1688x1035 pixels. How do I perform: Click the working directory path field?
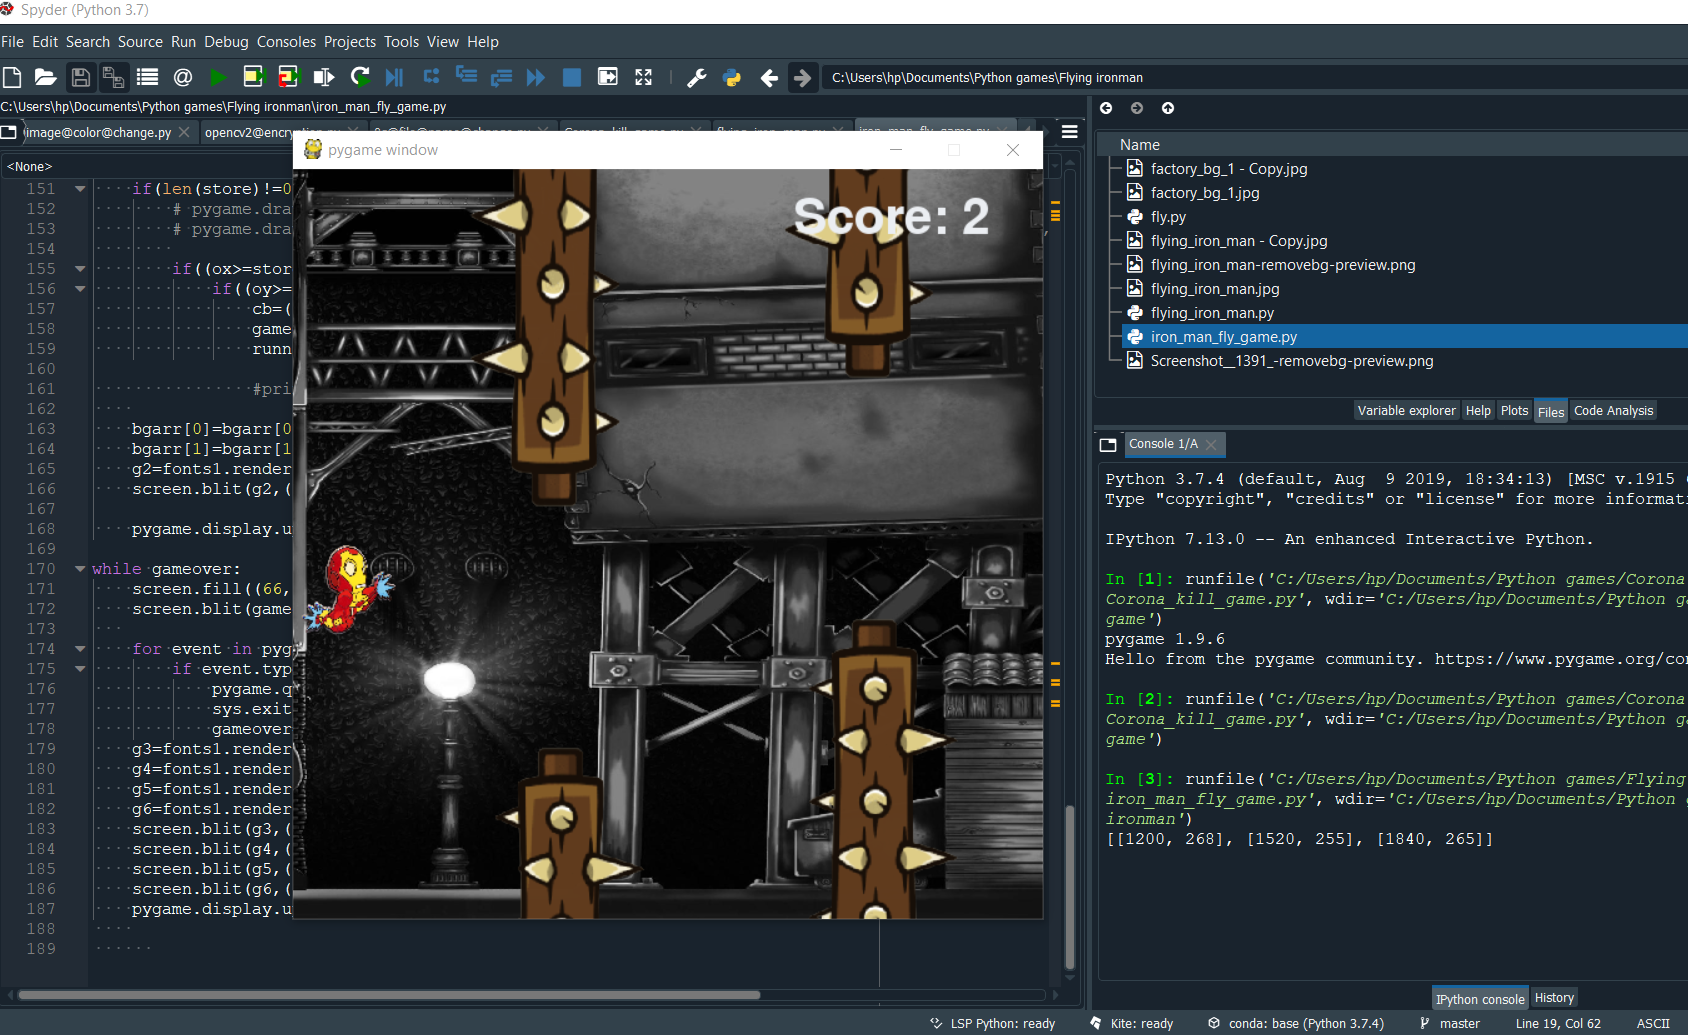[x=1255, y=77]
